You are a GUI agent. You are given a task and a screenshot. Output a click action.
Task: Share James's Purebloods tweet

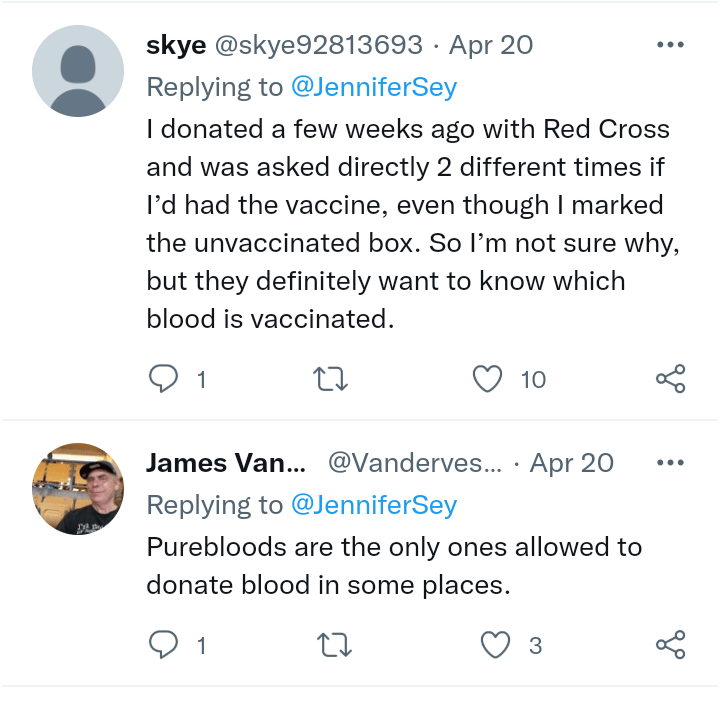pos(670,645)
